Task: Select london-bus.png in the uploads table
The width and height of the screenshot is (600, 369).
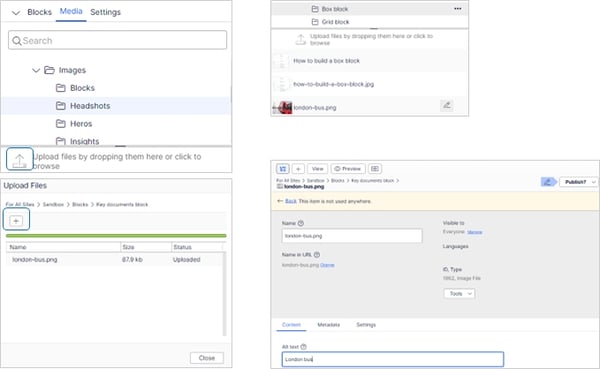Action: point(34,260)
